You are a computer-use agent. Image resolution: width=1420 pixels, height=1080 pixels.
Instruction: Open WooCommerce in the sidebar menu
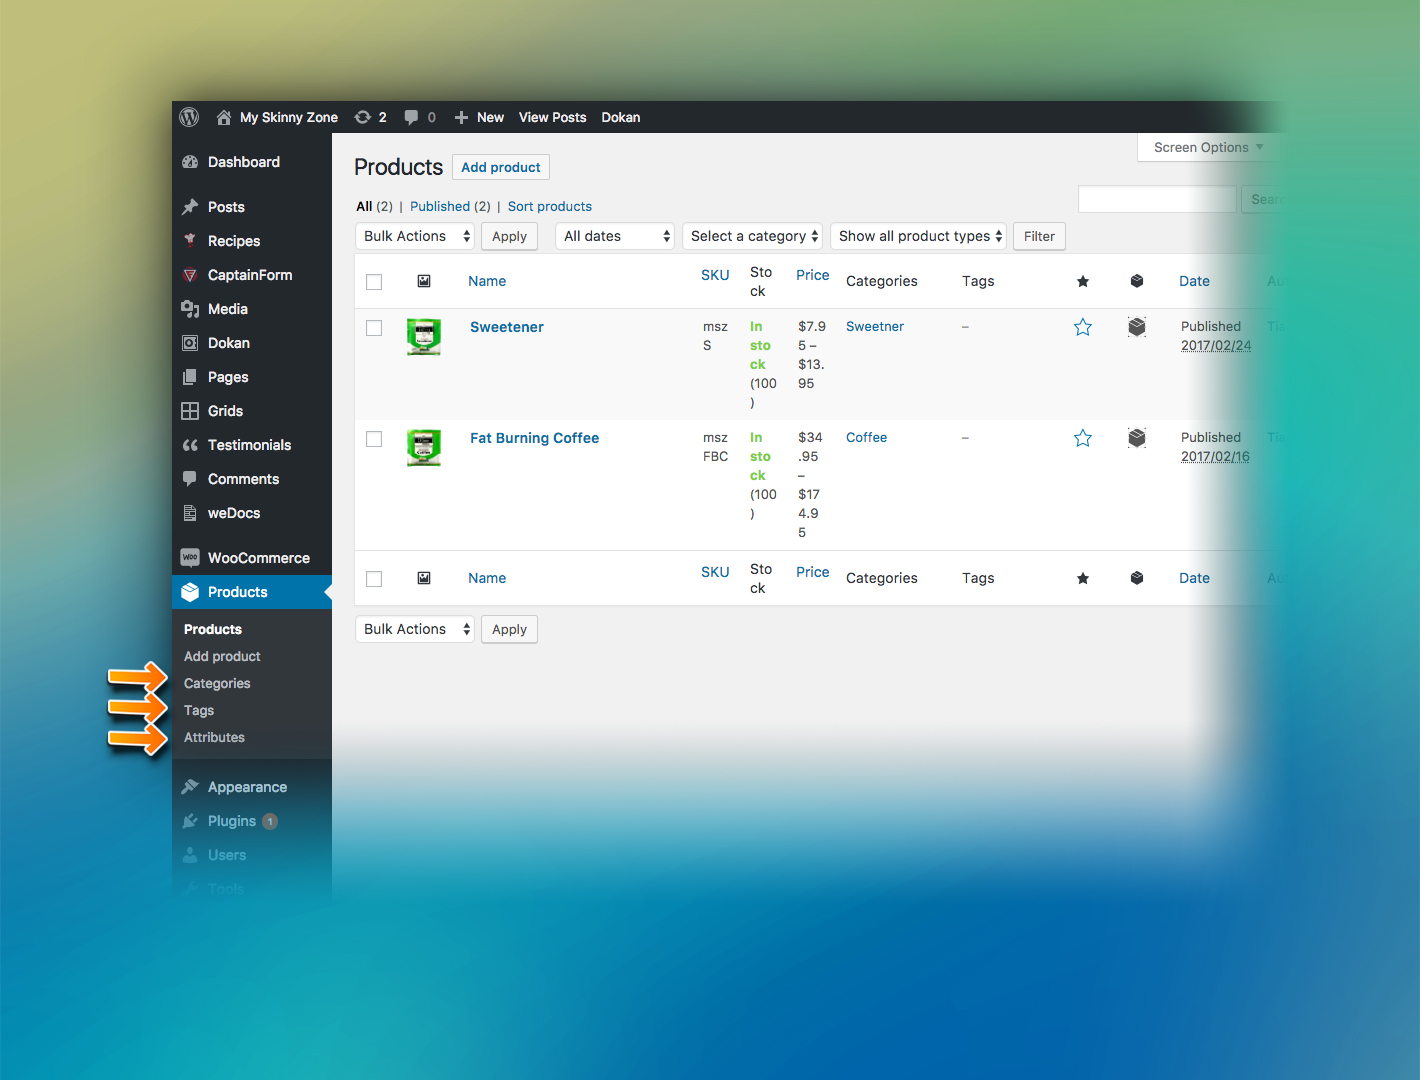pyautogui.click(x=258, y=558)
